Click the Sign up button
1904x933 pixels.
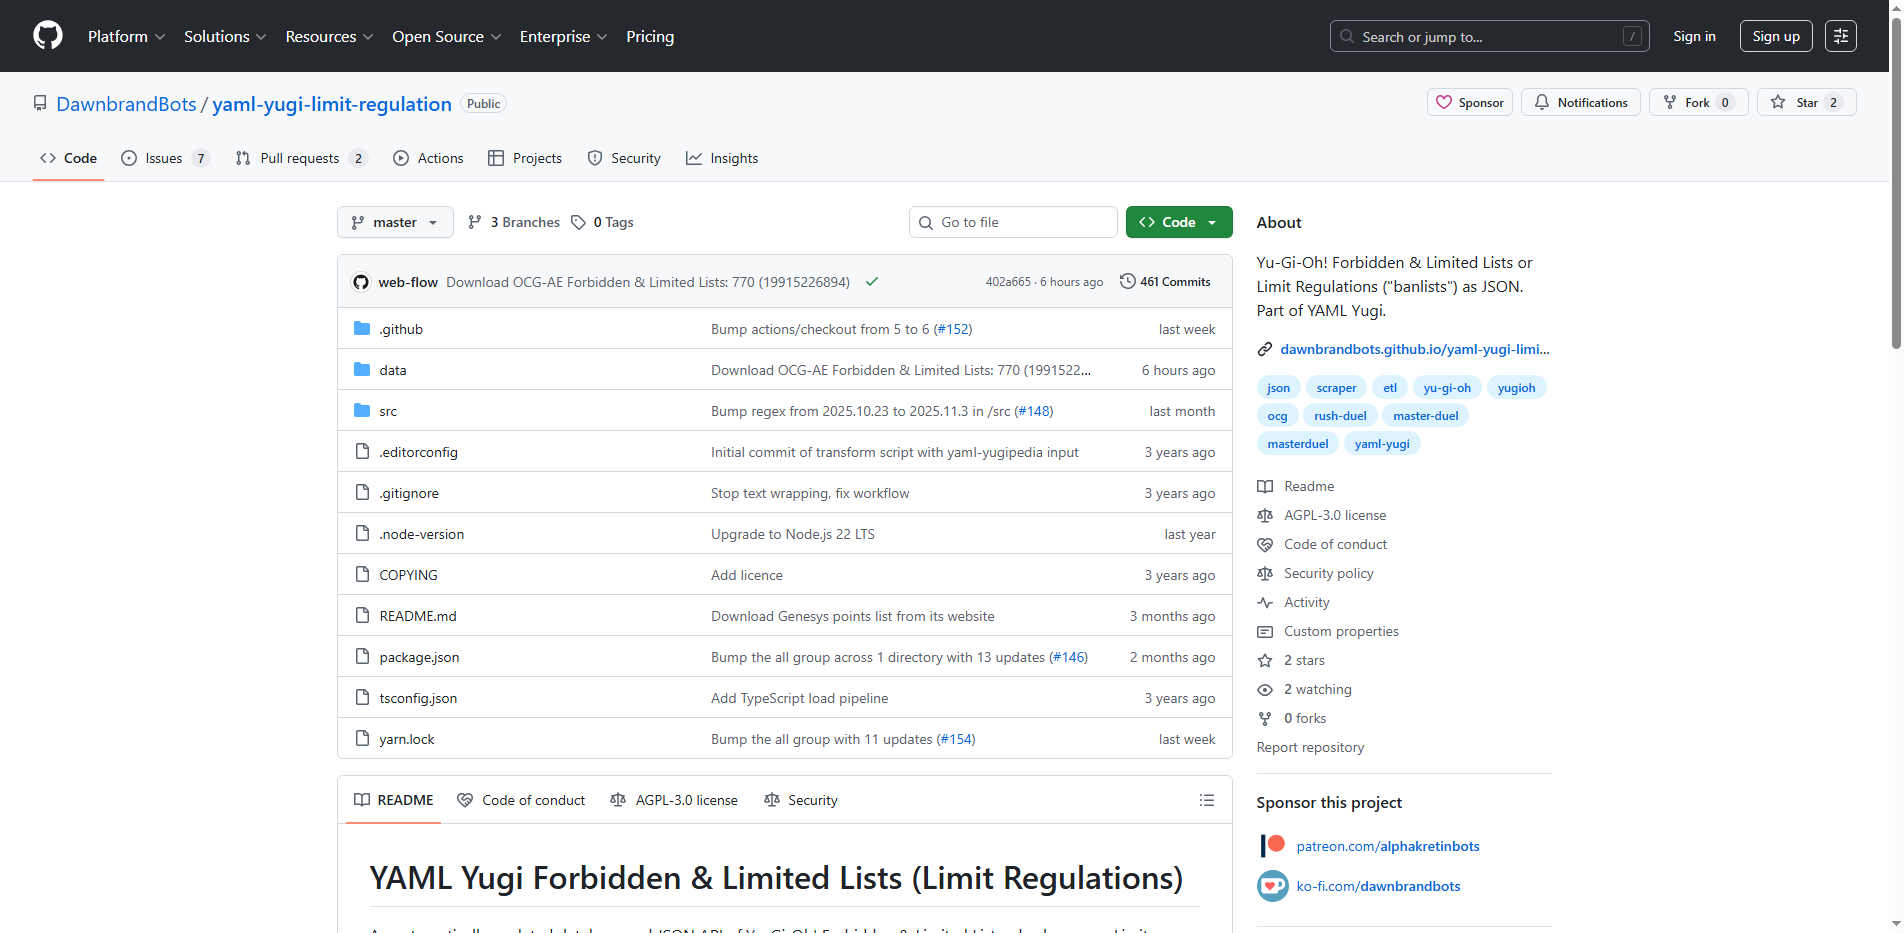1776,36
